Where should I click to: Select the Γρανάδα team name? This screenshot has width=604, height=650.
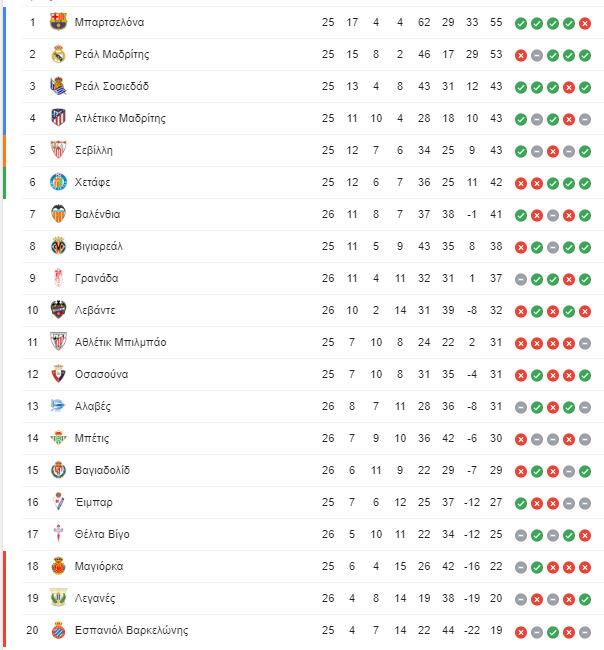point(97,278)
